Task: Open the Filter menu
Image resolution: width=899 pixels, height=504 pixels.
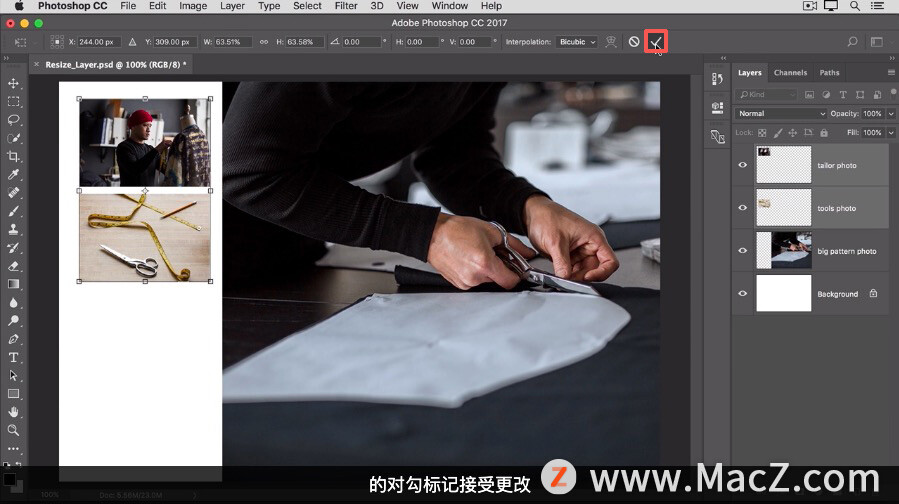Action: (x=346, y=6)
